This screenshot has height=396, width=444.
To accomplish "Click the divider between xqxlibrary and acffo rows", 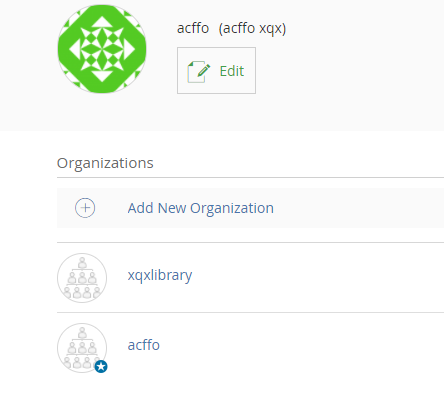I will coord(250,313).
